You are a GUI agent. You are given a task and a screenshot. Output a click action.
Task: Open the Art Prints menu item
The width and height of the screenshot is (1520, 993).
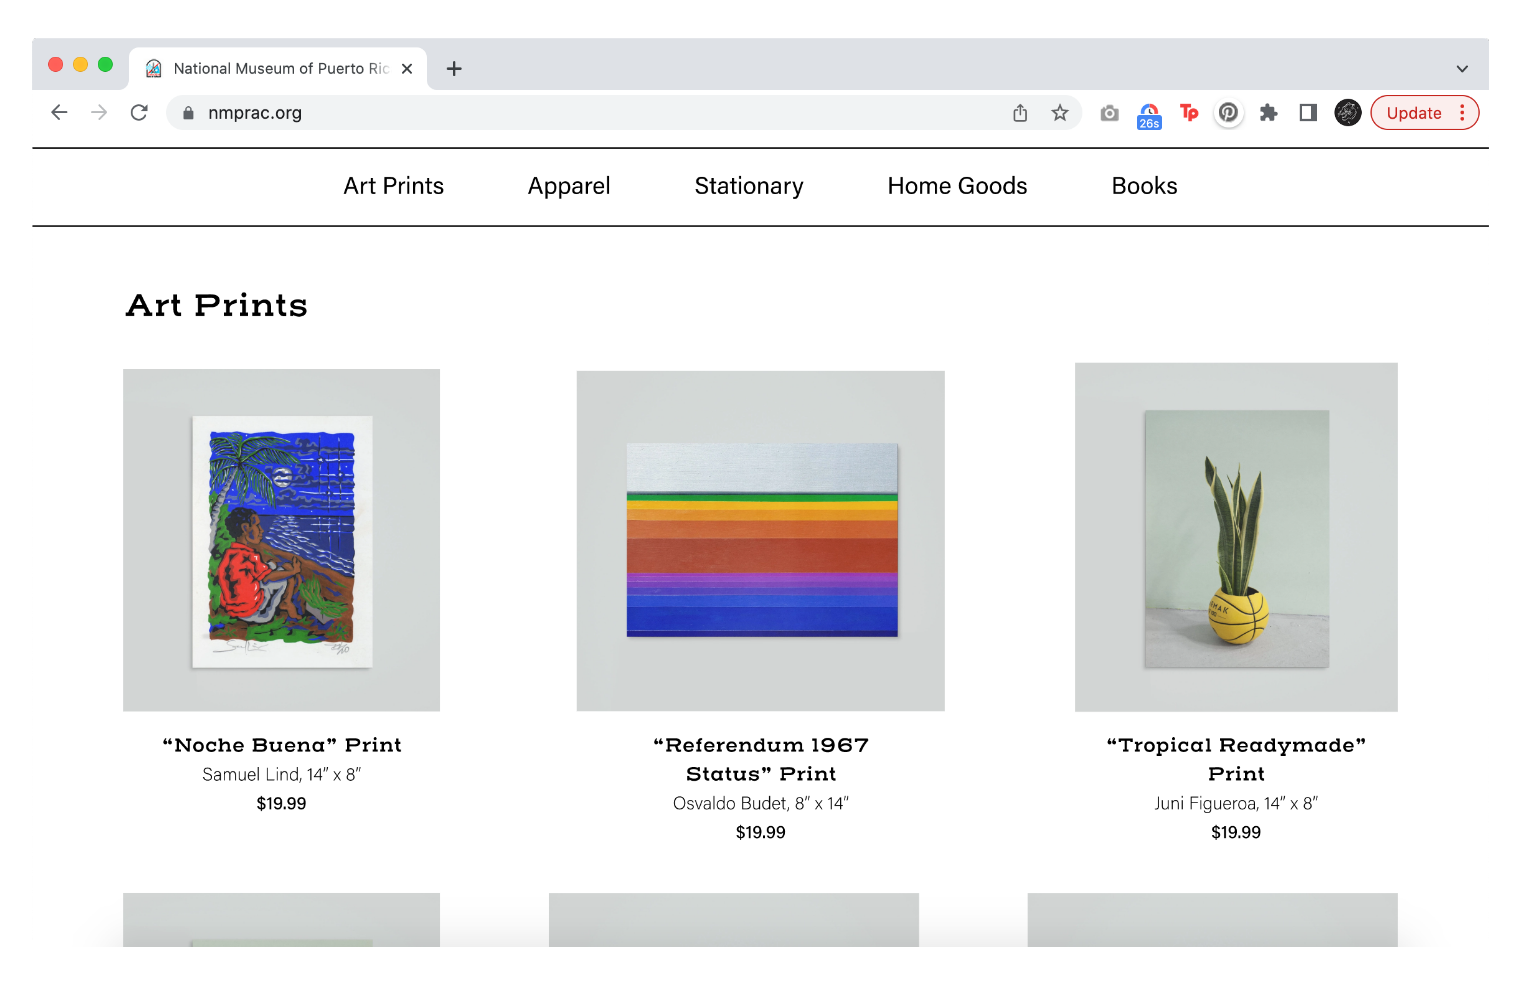(394, 186)
